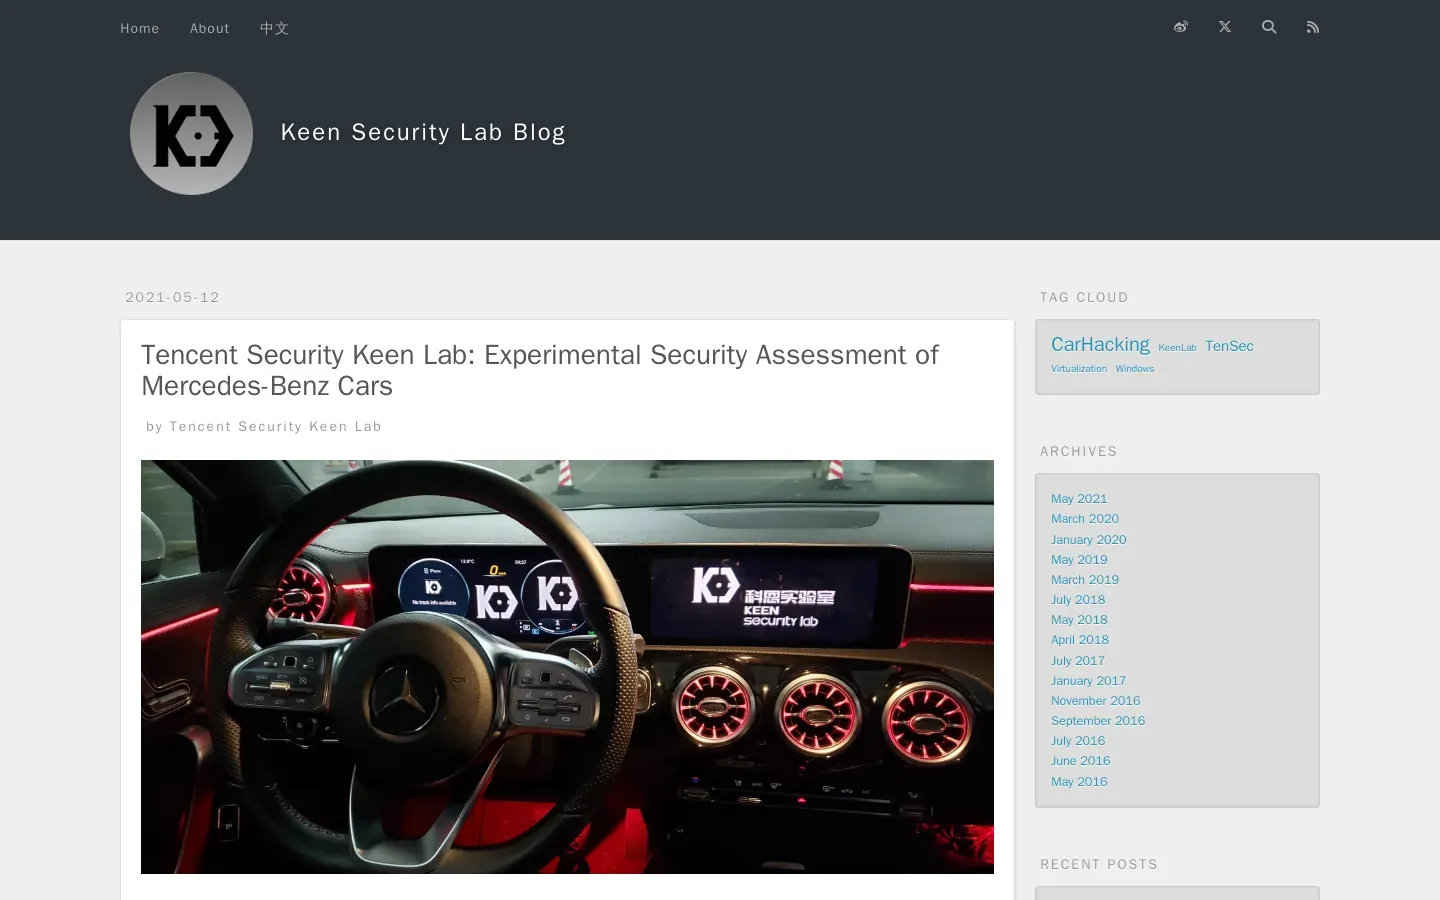Select the KeenLab tag
This screenshot has height=900, width=1440.
1177,348
